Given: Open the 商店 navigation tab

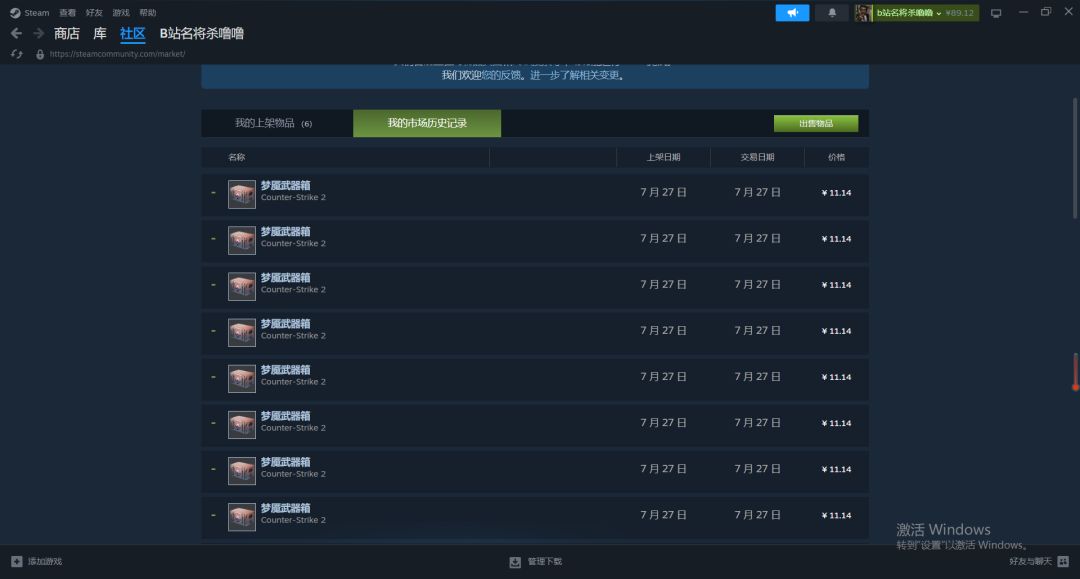Looking at the screenshot, I should [x=67, y=33].
